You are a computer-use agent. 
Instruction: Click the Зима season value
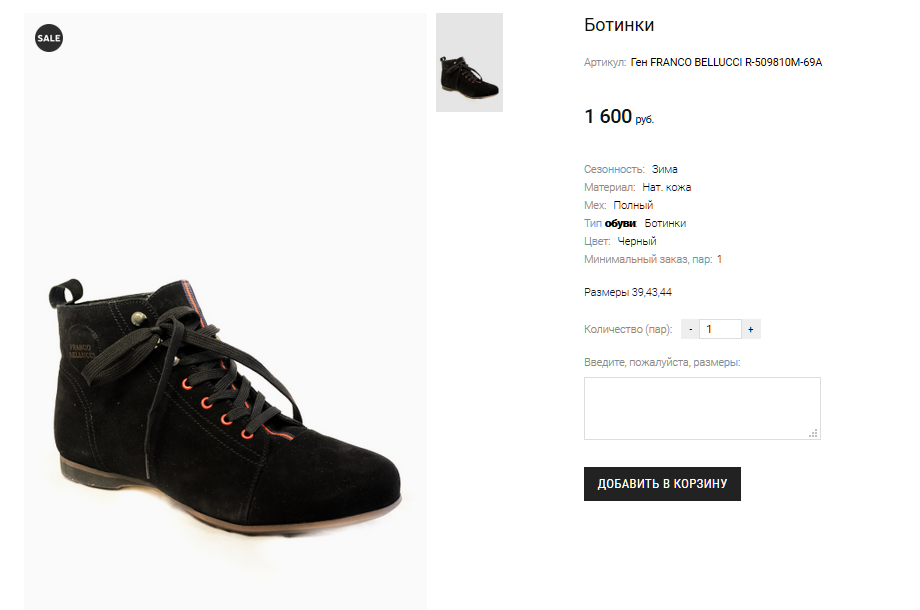[x=665, y=169]
